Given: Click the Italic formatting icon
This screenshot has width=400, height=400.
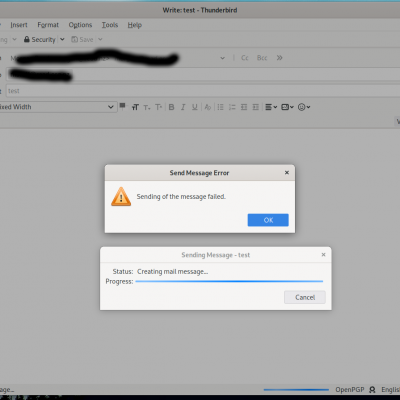Looking at the screenshot, I should 183,107.
